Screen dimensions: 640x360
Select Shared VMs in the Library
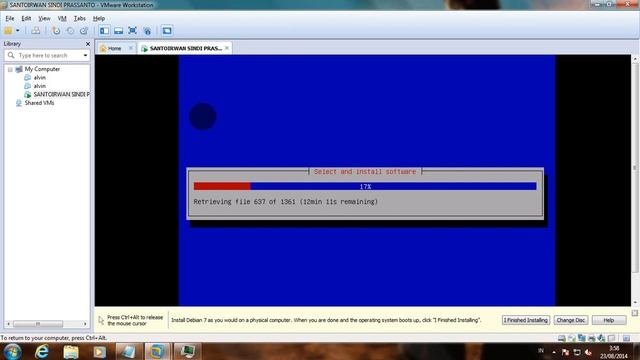pyautogui.click(x=39, y=103)
